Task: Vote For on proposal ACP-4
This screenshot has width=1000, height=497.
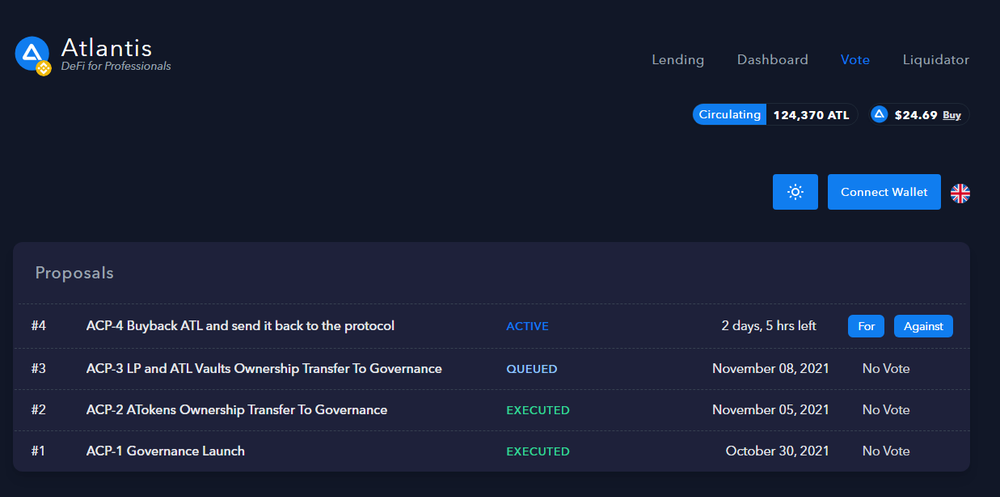Action: (866, 326)
